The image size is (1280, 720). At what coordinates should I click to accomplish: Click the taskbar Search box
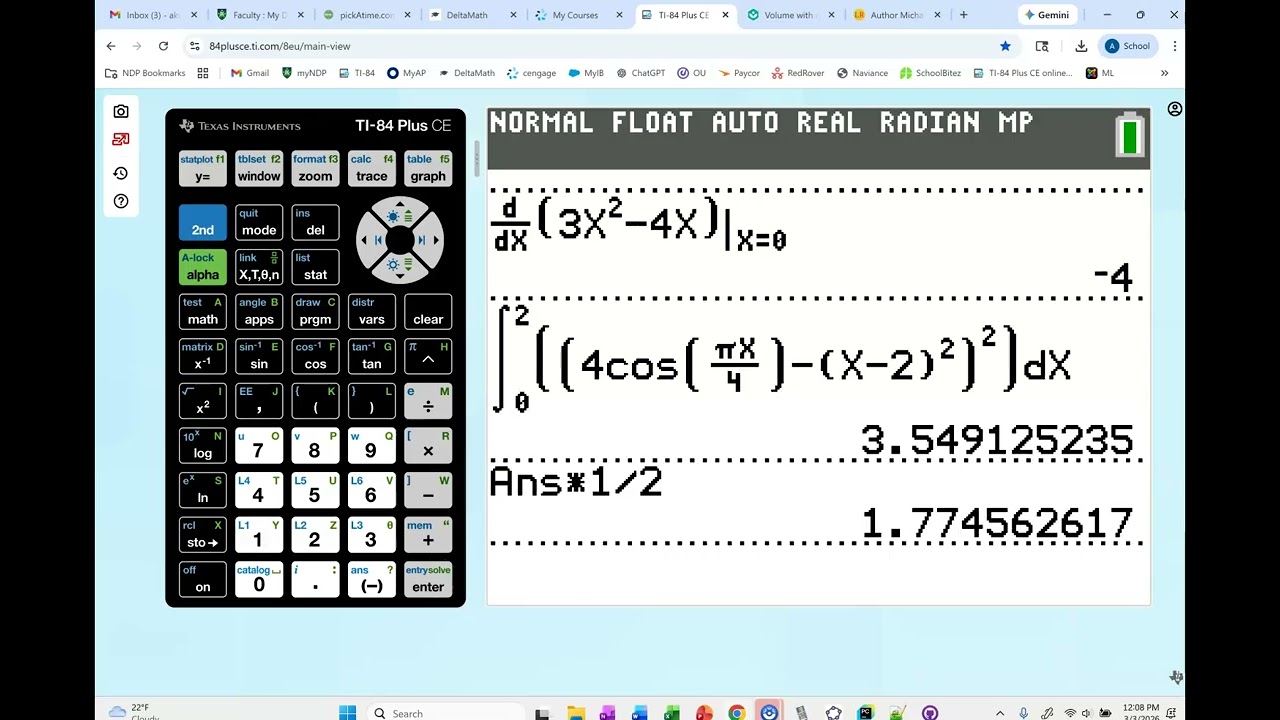[x=445, y=713]
